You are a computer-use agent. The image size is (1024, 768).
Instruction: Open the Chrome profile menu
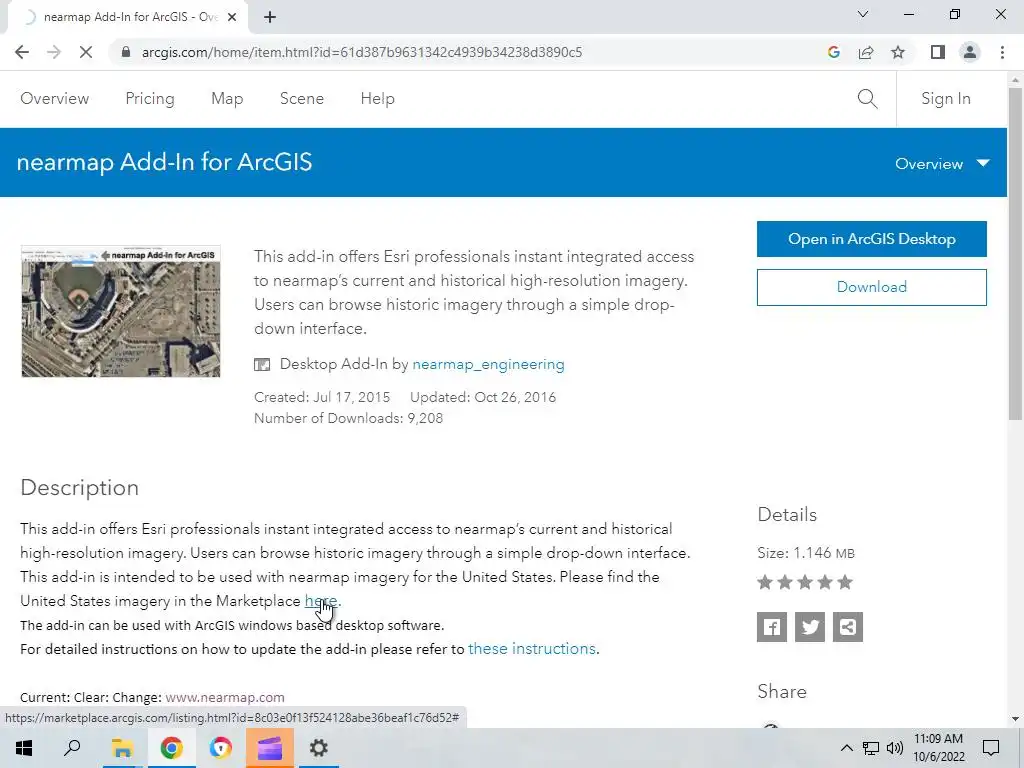pyautogui.click(x=970, y=52)
